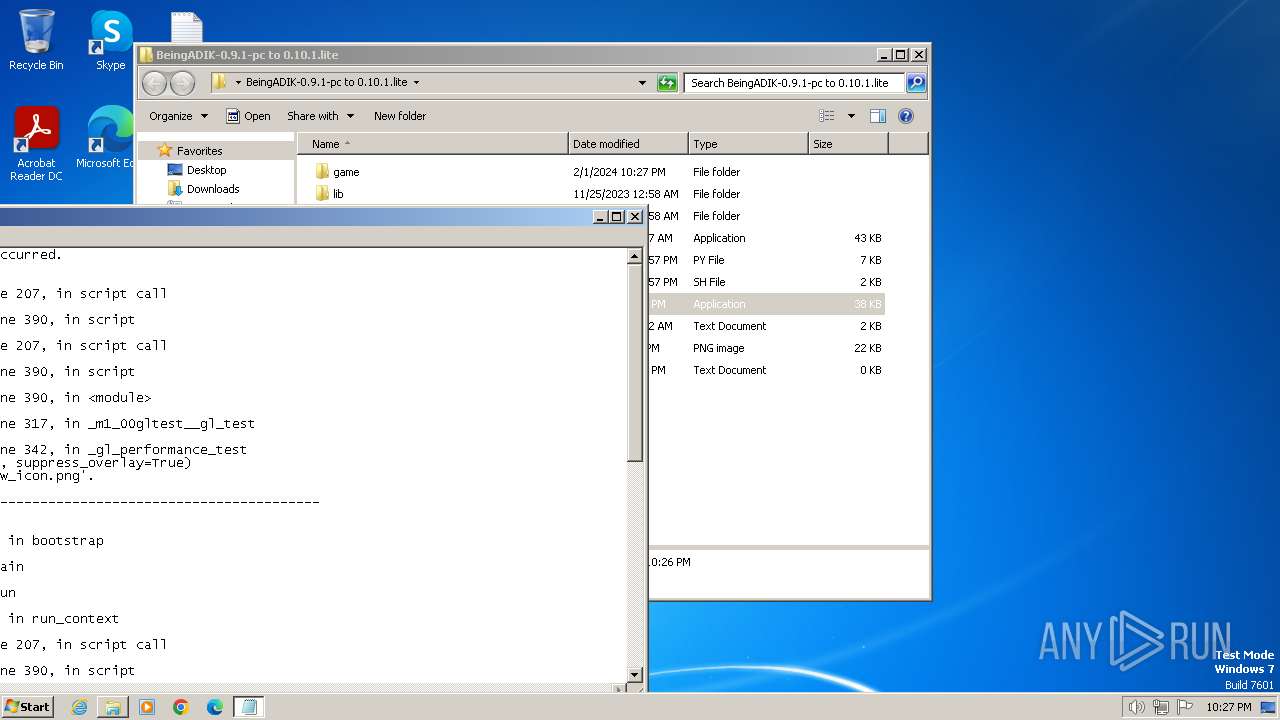
Task: Expand address bar history dropdown arrow
Action: [x=642, y=83]
